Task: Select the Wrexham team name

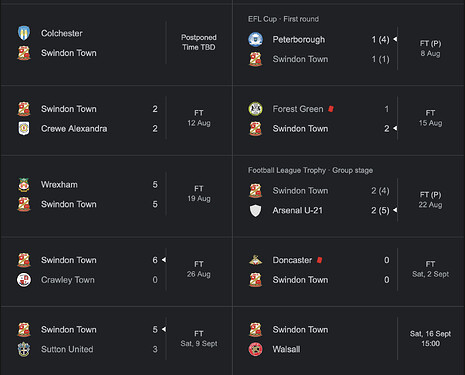Action: click(59, 184)
